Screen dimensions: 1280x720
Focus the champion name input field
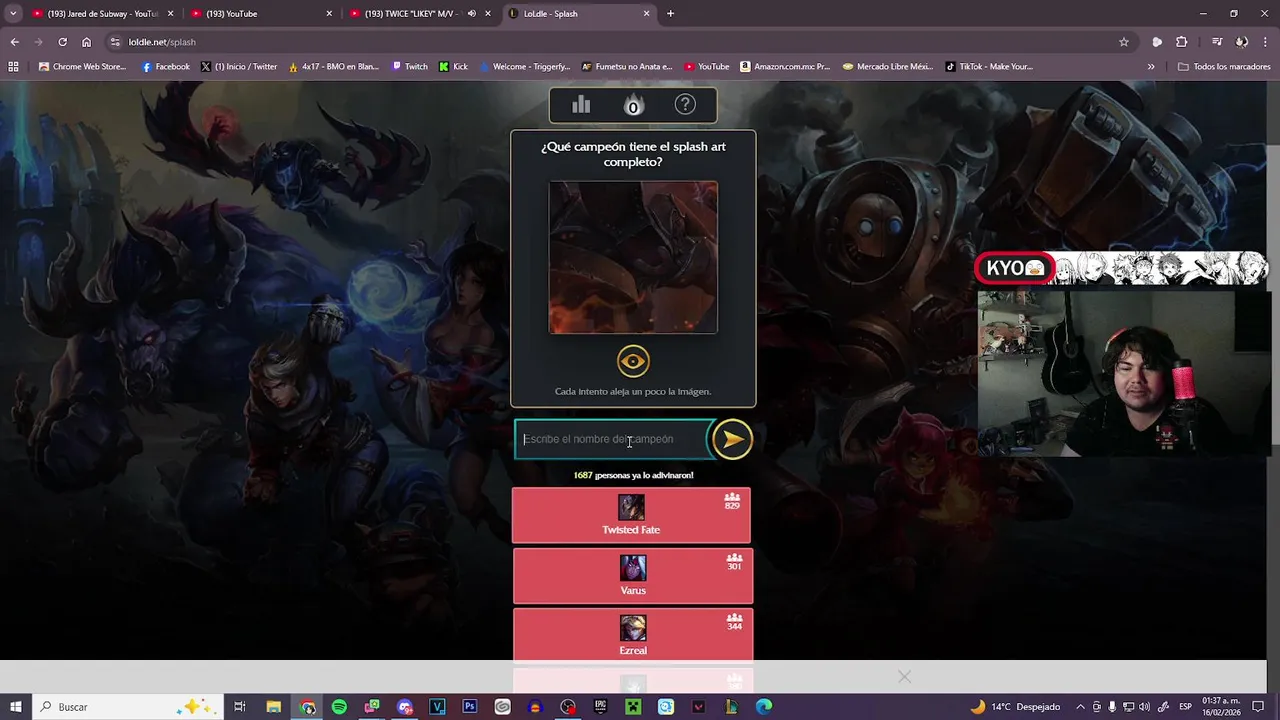pos(611,439)
